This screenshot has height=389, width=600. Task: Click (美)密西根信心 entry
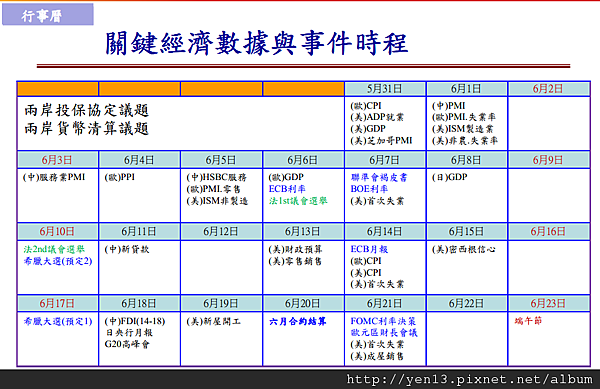pos(463,249)
